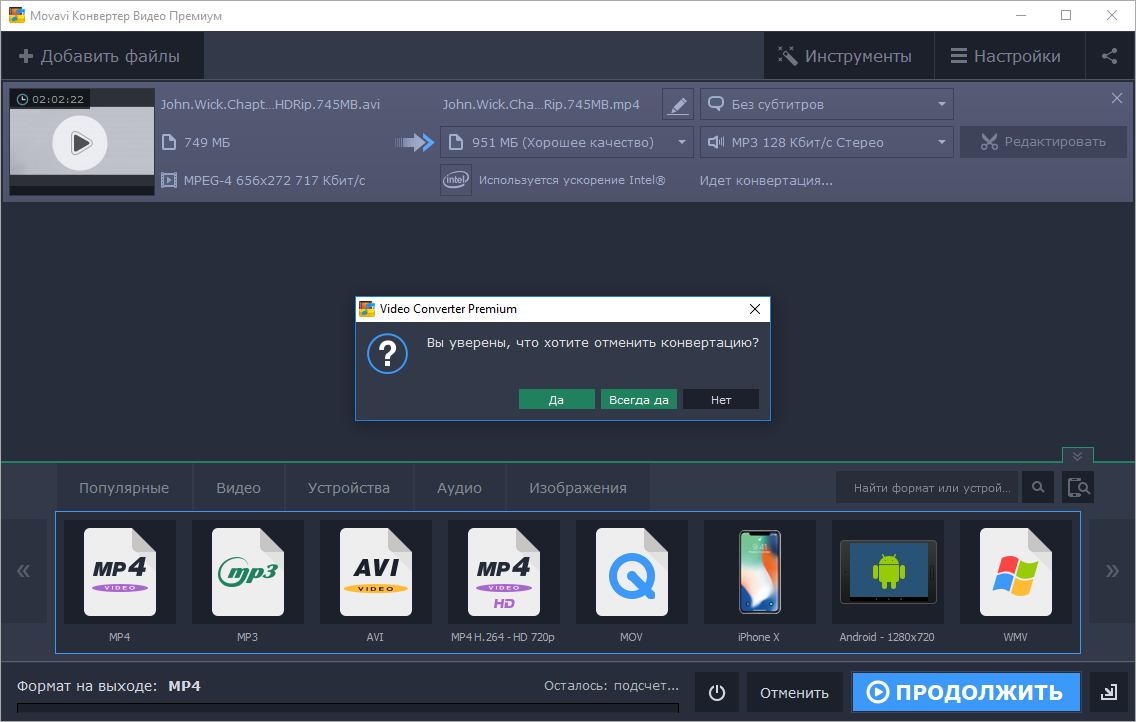Switch to the Изображения tab
This screenshot has width=1136, height=722.
point(577,488)
